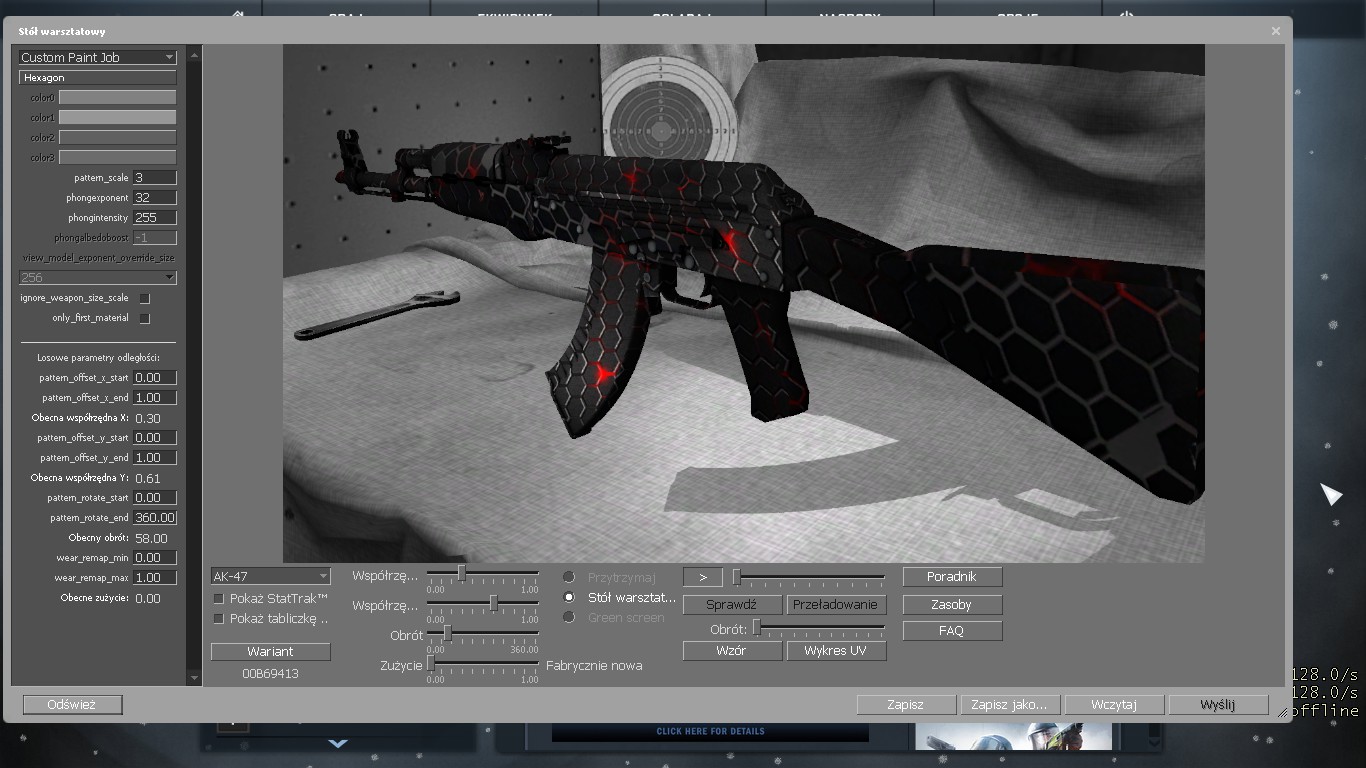Open the AK-47 weapon dropdown

coord(270,576)
